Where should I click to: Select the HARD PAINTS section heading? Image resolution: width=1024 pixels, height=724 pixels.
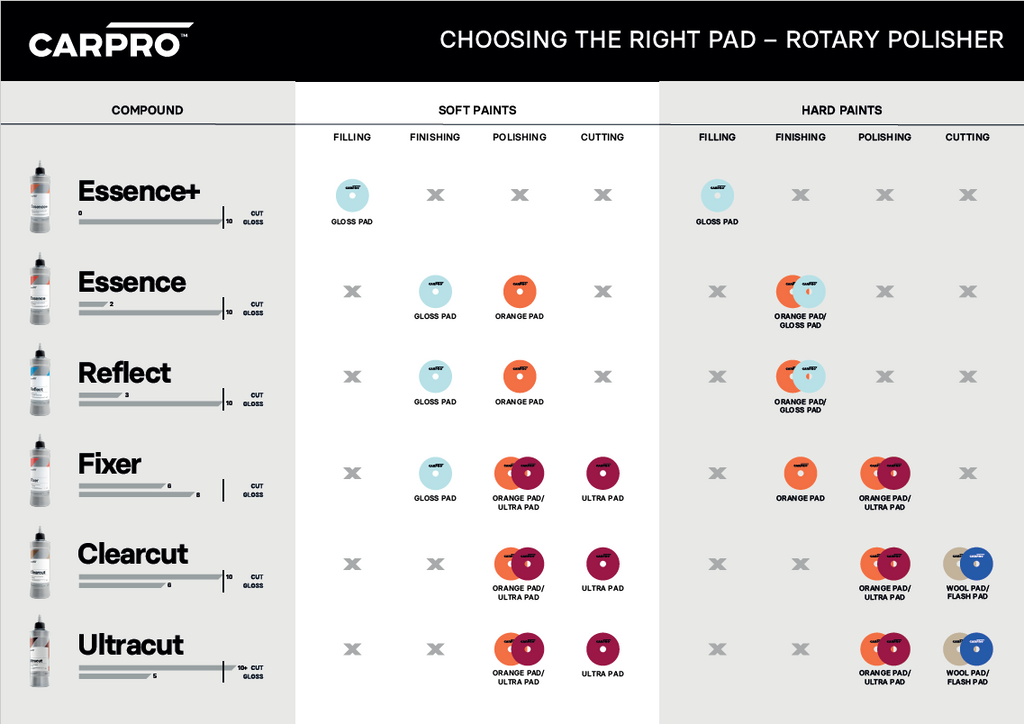[x=842, y=110]
